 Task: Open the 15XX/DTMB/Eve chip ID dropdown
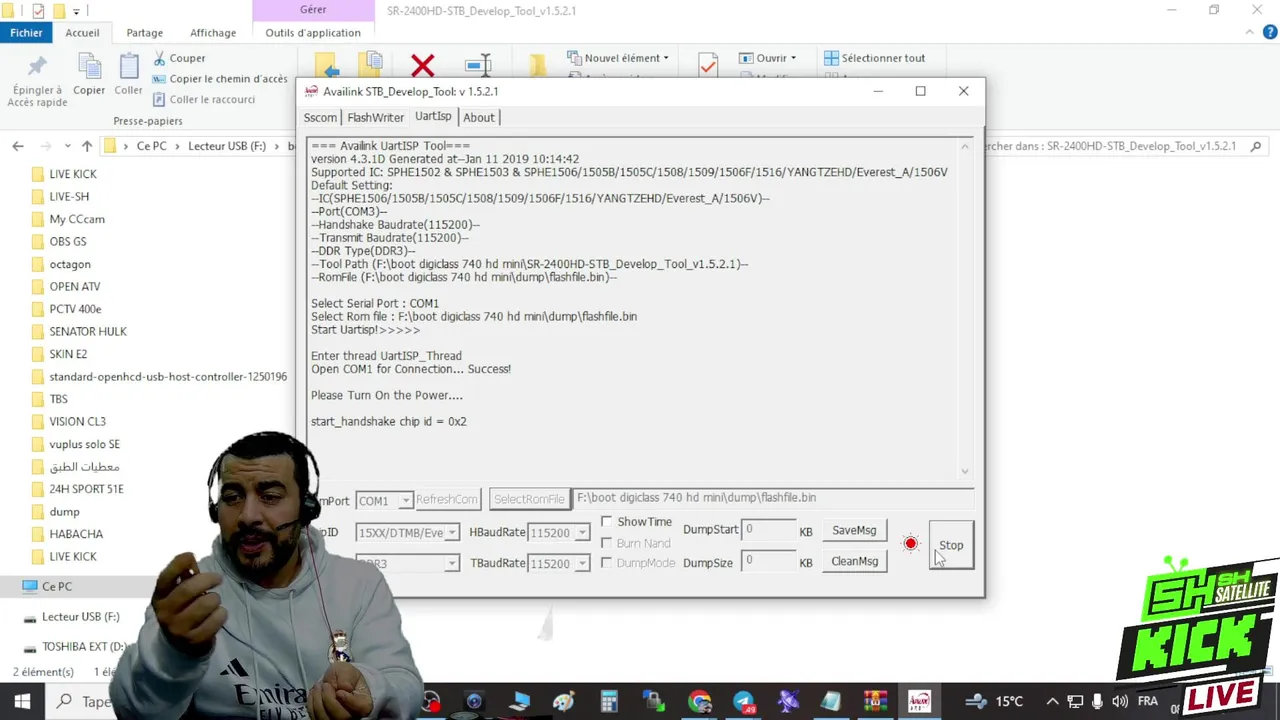tap(452, 532)
